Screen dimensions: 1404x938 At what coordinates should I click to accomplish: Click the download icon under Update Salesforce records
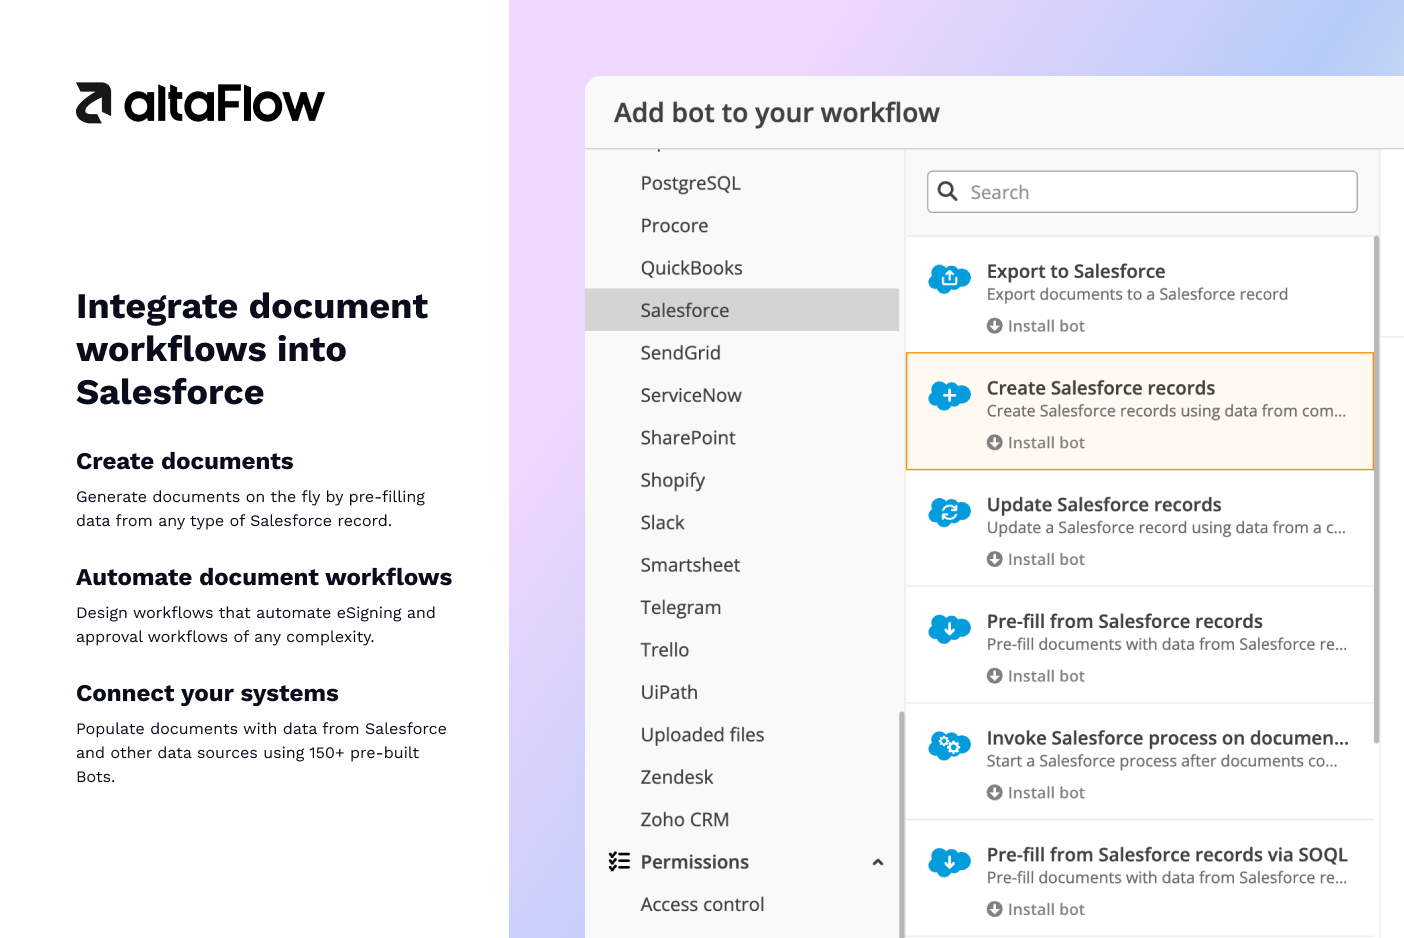coord(994,560)
